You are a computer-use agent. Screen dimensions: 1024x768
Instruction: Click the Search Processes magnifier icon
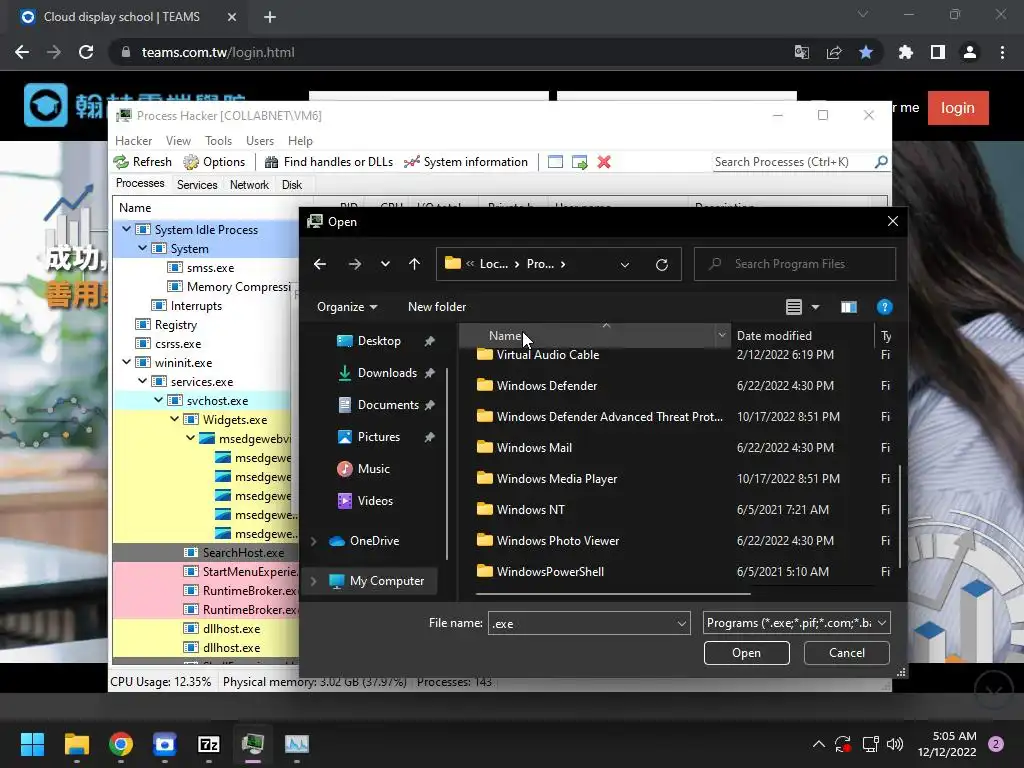coord(881,161)
